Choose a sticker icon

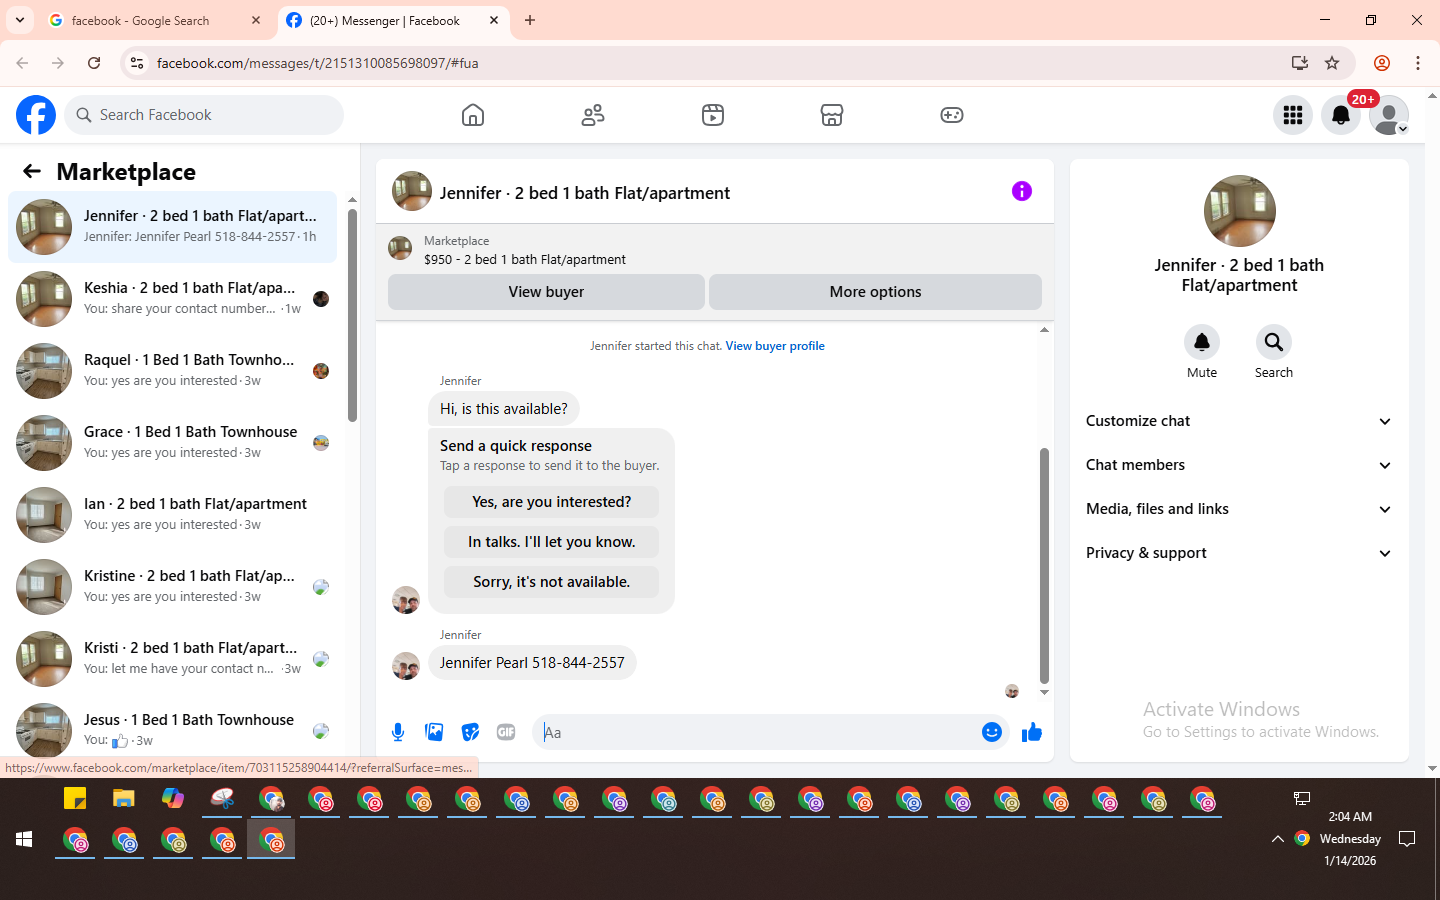(470, 732)
